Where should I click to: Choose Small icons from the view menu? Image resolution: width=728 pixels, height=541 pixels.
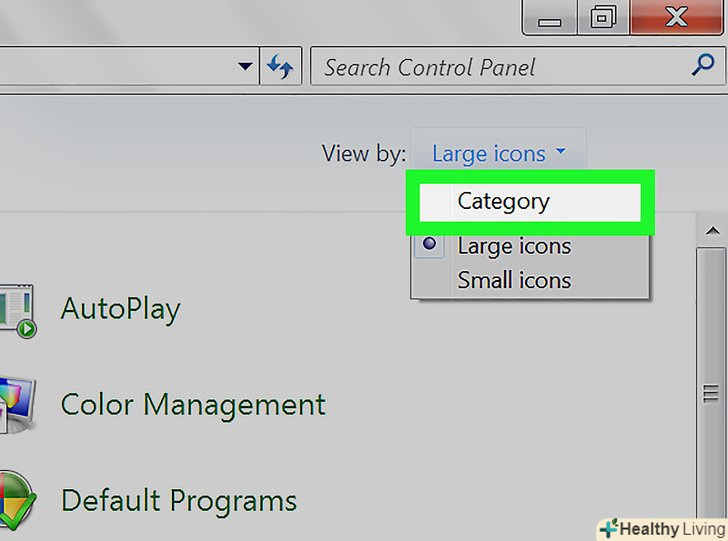pos(514,280)
